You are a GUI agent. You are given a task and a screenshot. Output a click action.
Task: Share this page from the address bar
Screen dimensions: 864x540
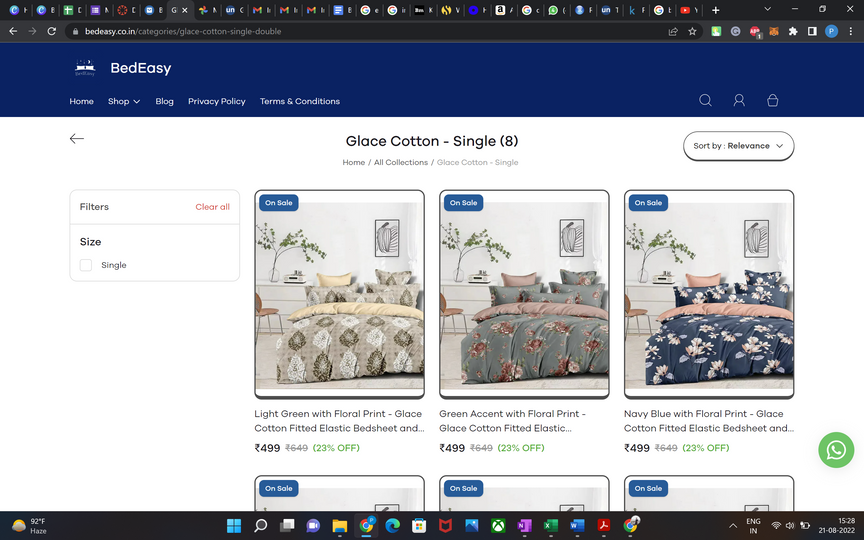click(673, 31)
